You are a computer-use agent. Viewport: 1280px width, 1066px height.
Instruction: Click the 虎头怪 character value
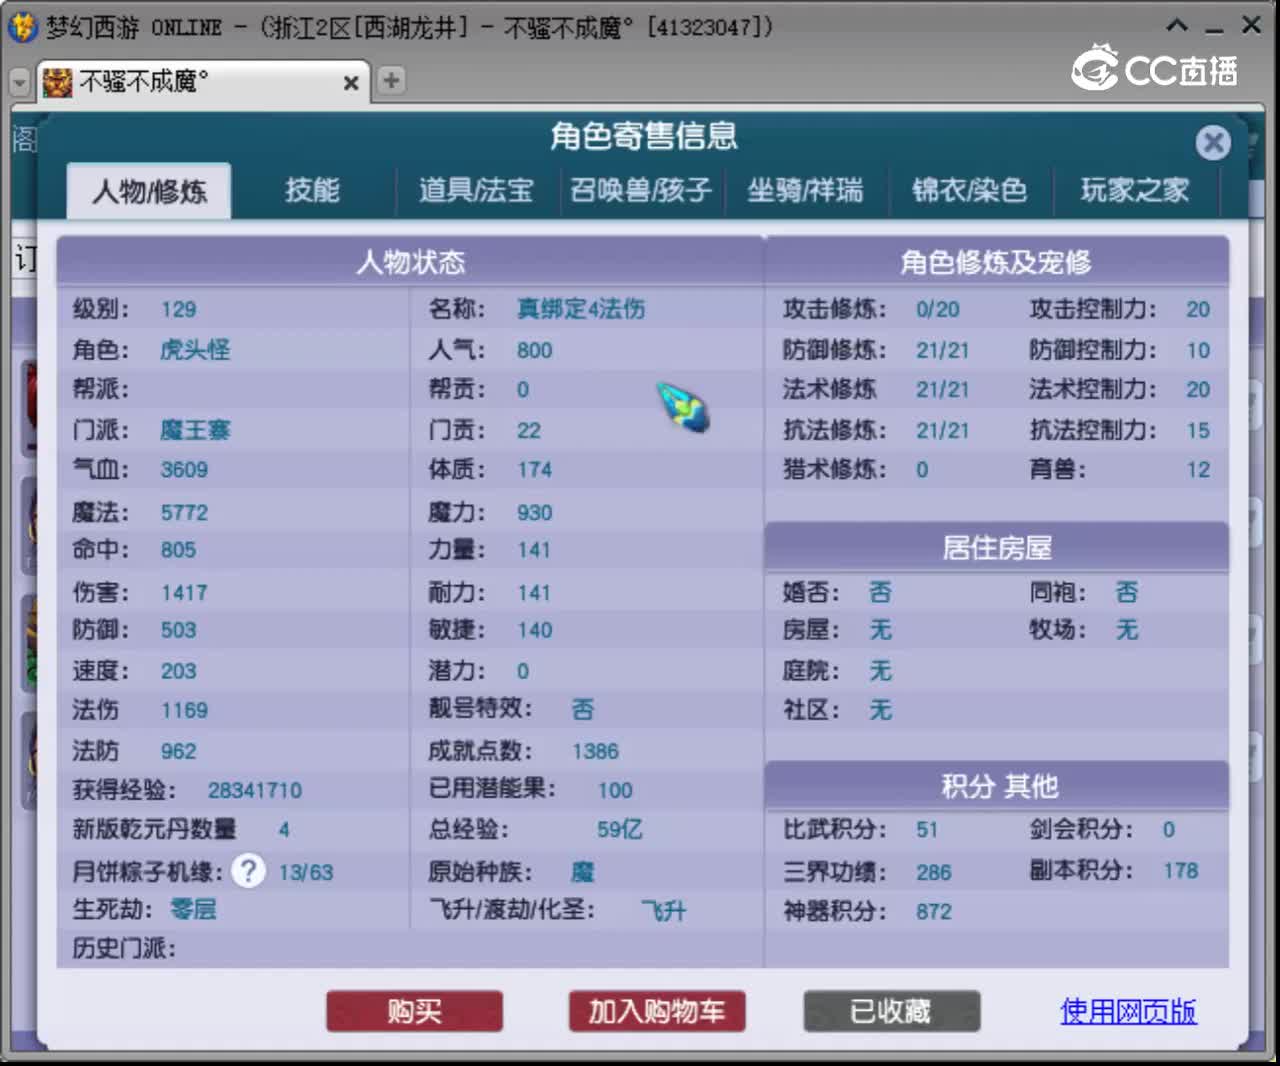[195, 350]
